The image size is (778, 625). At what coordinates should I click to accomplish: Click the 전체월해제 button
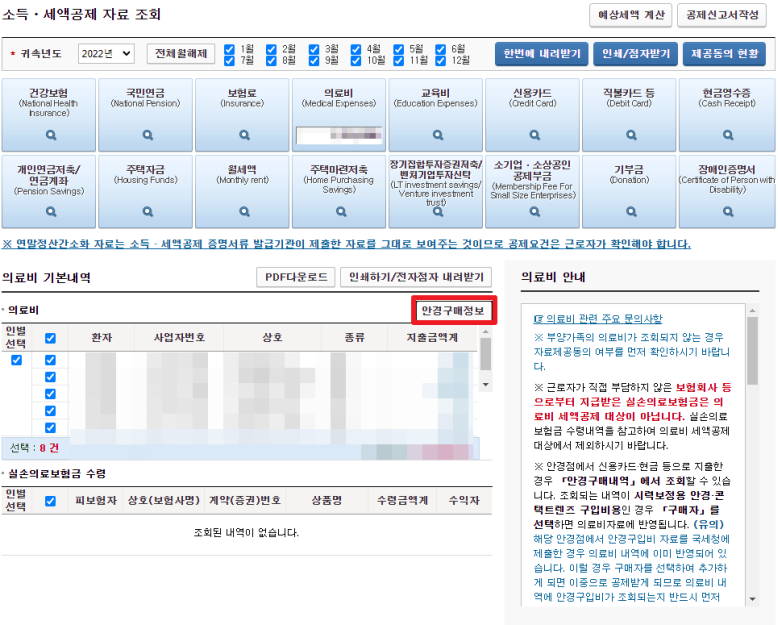pyautogui.click(x=181, y=54)
